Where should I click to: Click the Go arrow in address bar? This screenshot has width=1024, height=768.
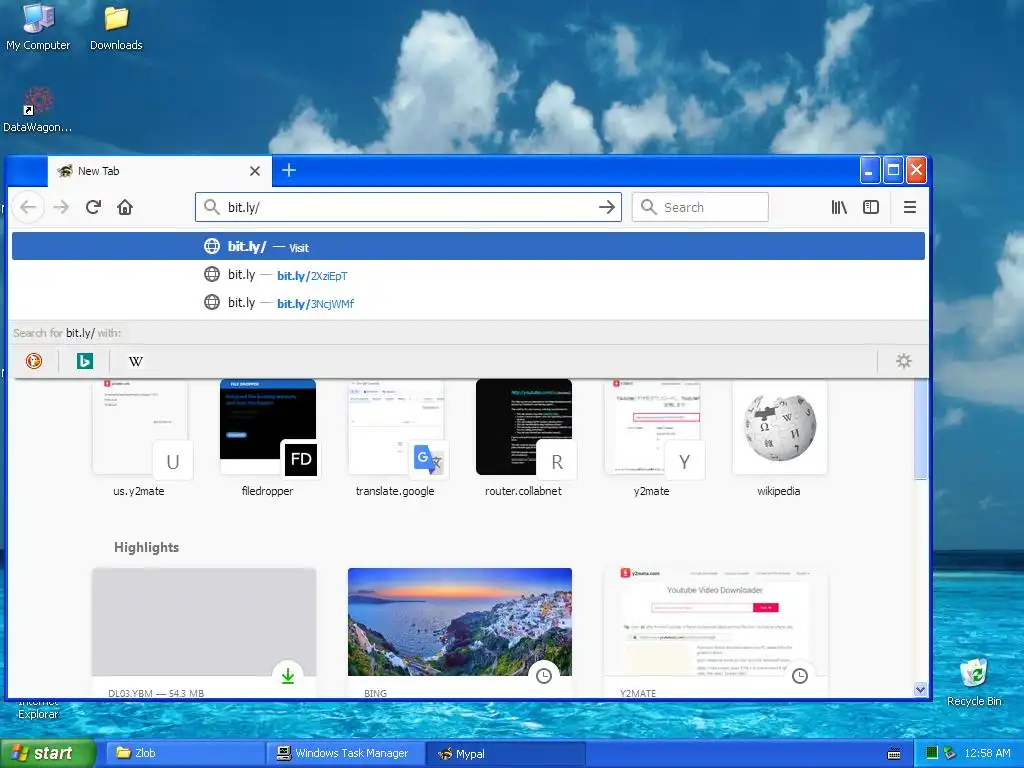click(x=607, y=207)
